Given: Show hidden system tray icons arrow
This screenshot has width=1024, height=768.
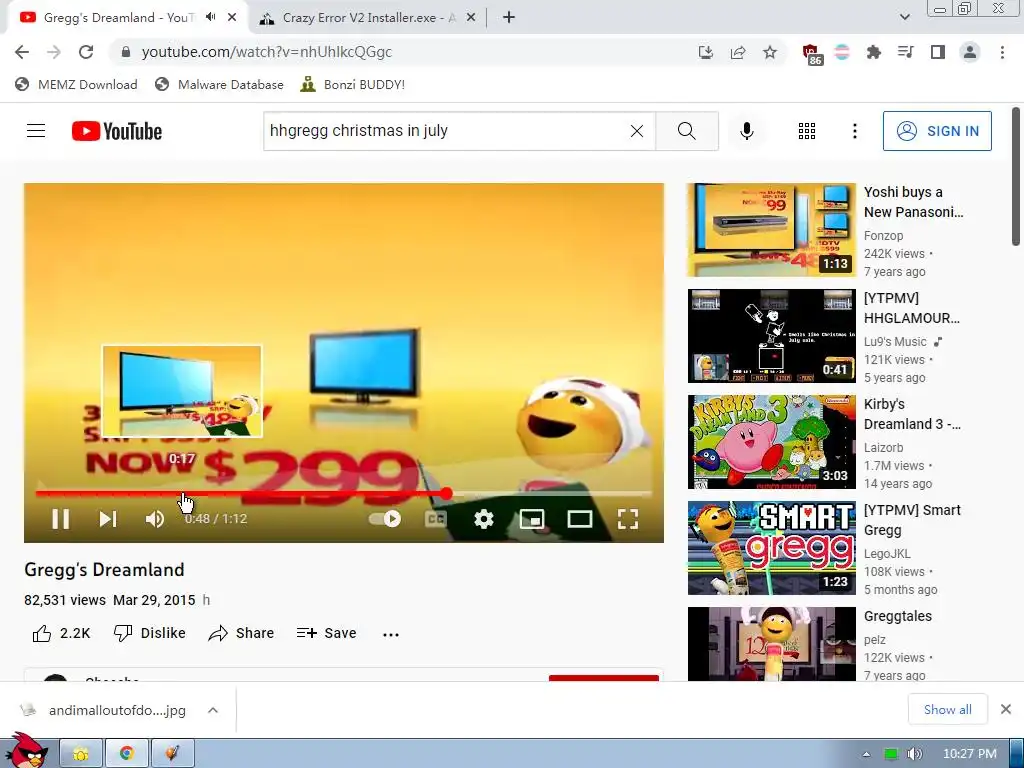Looking at the screenshot, I should [x=866, y=754].
